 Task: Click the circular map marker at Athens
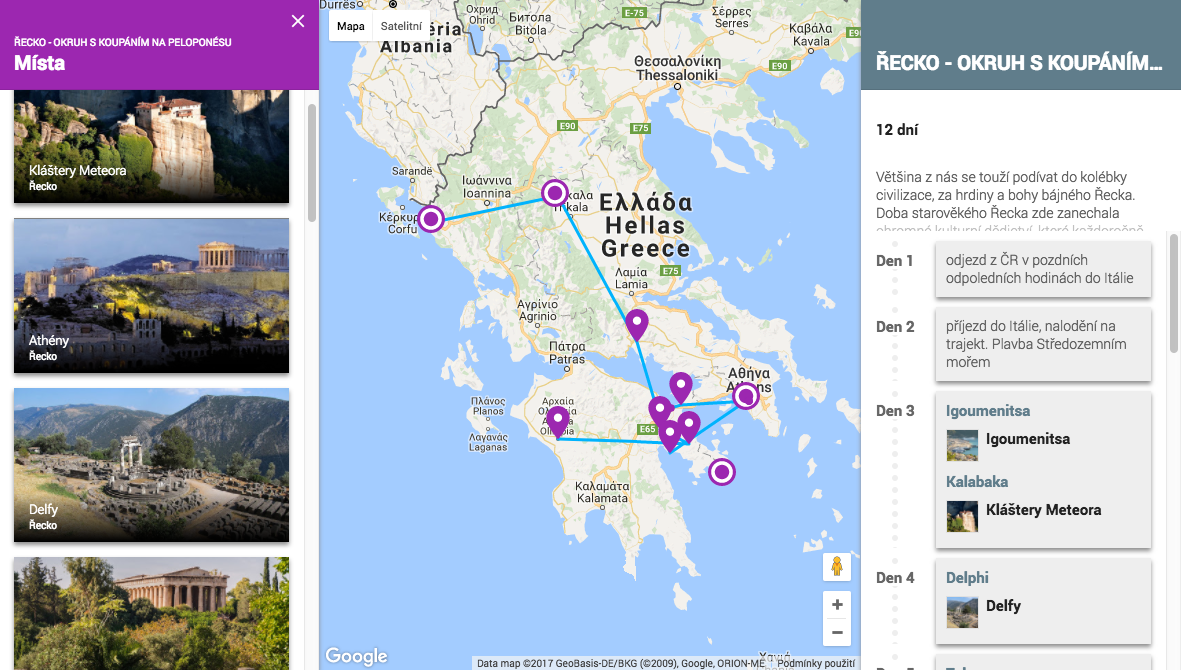(746, 396)
